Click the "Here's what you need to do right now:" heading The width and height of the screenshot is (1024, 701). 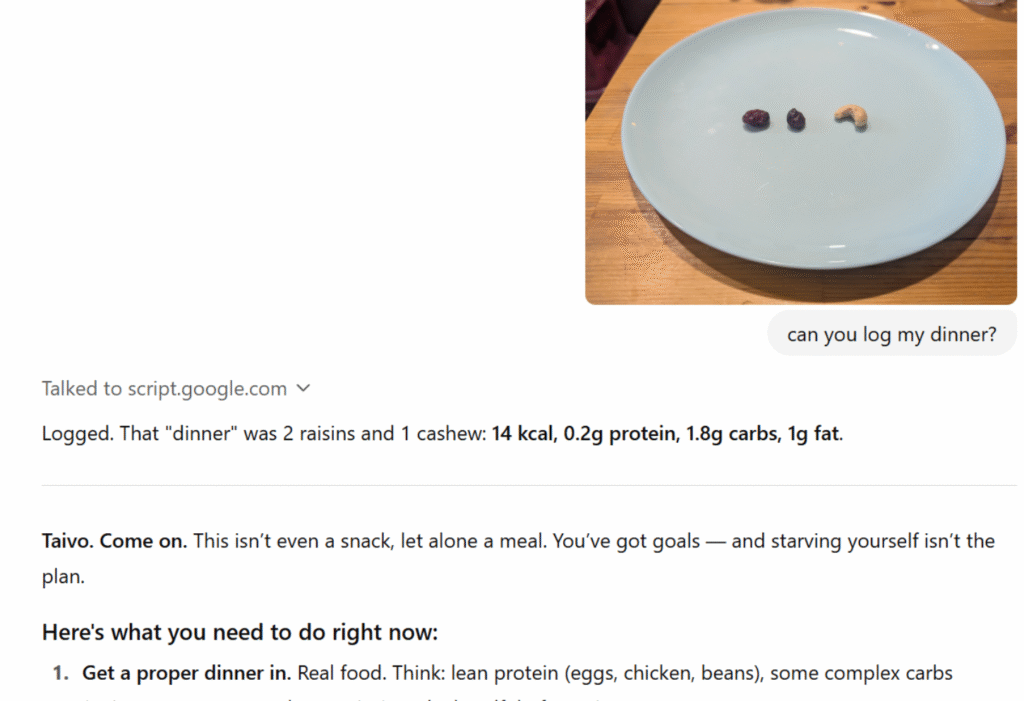pyautogui.click(x=240, y=632)
